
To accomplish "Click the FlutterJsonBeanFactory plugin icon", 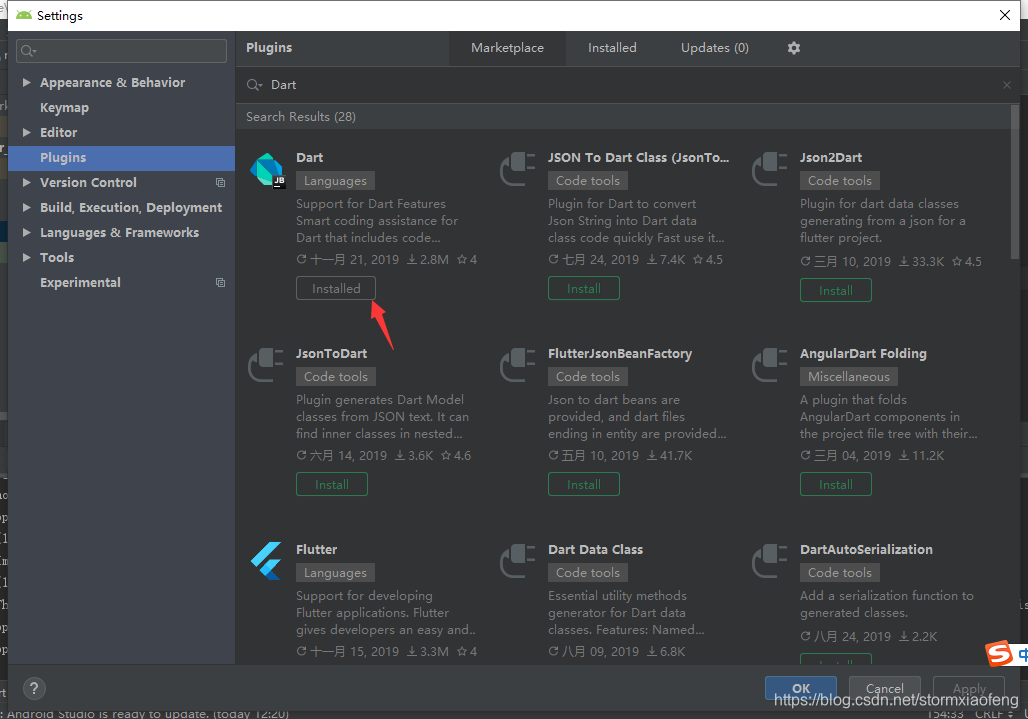I will click(x=518, y=365).
